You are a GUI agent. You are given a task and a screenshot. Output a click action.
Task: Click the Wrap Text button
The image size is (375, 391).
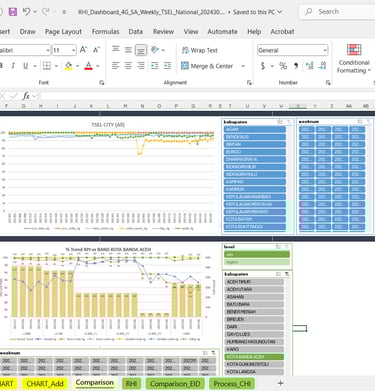click(200, 50)
